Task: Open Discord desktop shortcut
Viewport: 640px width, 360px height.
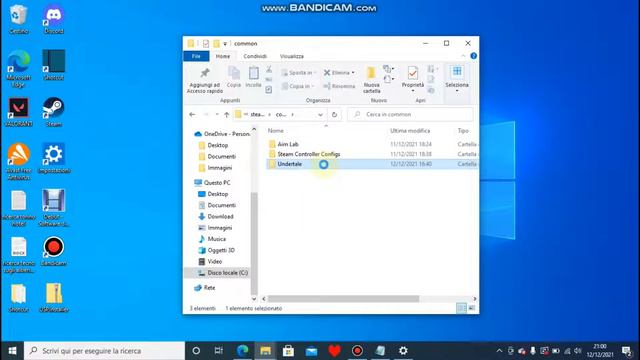Action: click(53, 19)
